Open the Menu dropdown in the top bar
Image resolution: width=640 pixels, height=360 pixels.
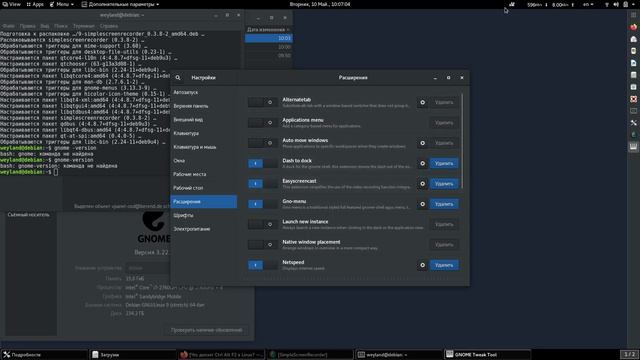pos(62,4)
